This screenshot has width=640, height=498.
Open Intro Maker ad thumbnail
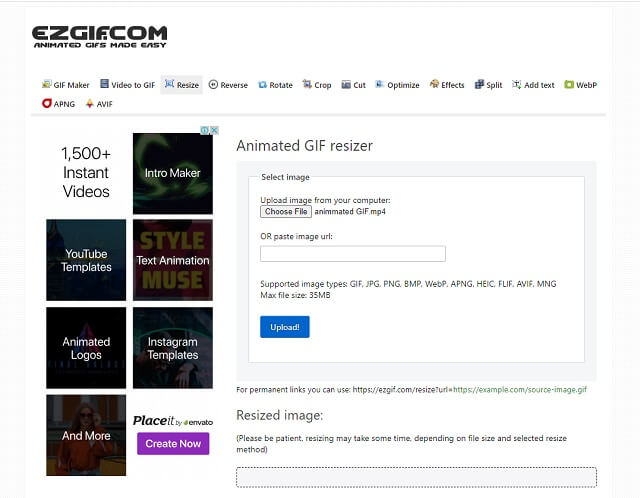pyautogui.click(x=173, y=173)
